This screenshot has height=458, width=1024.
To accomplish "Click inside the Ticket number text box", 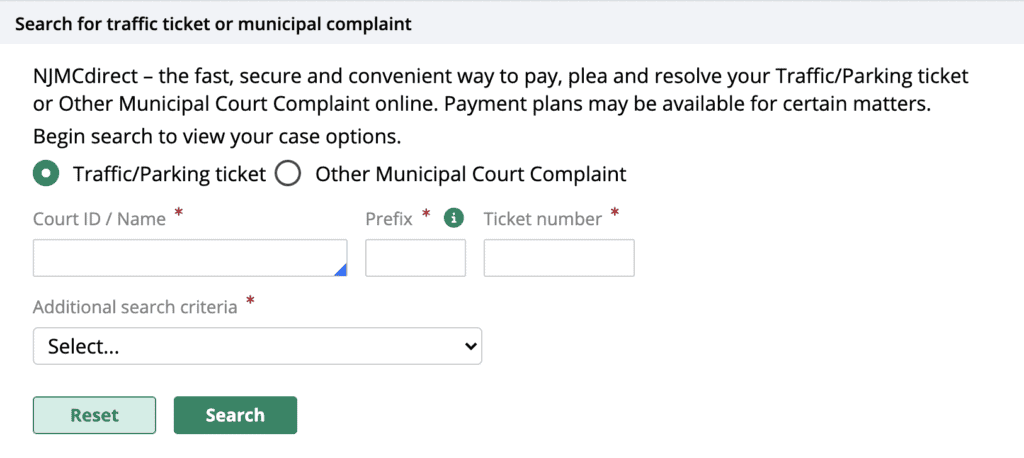I will click(559, 258).
